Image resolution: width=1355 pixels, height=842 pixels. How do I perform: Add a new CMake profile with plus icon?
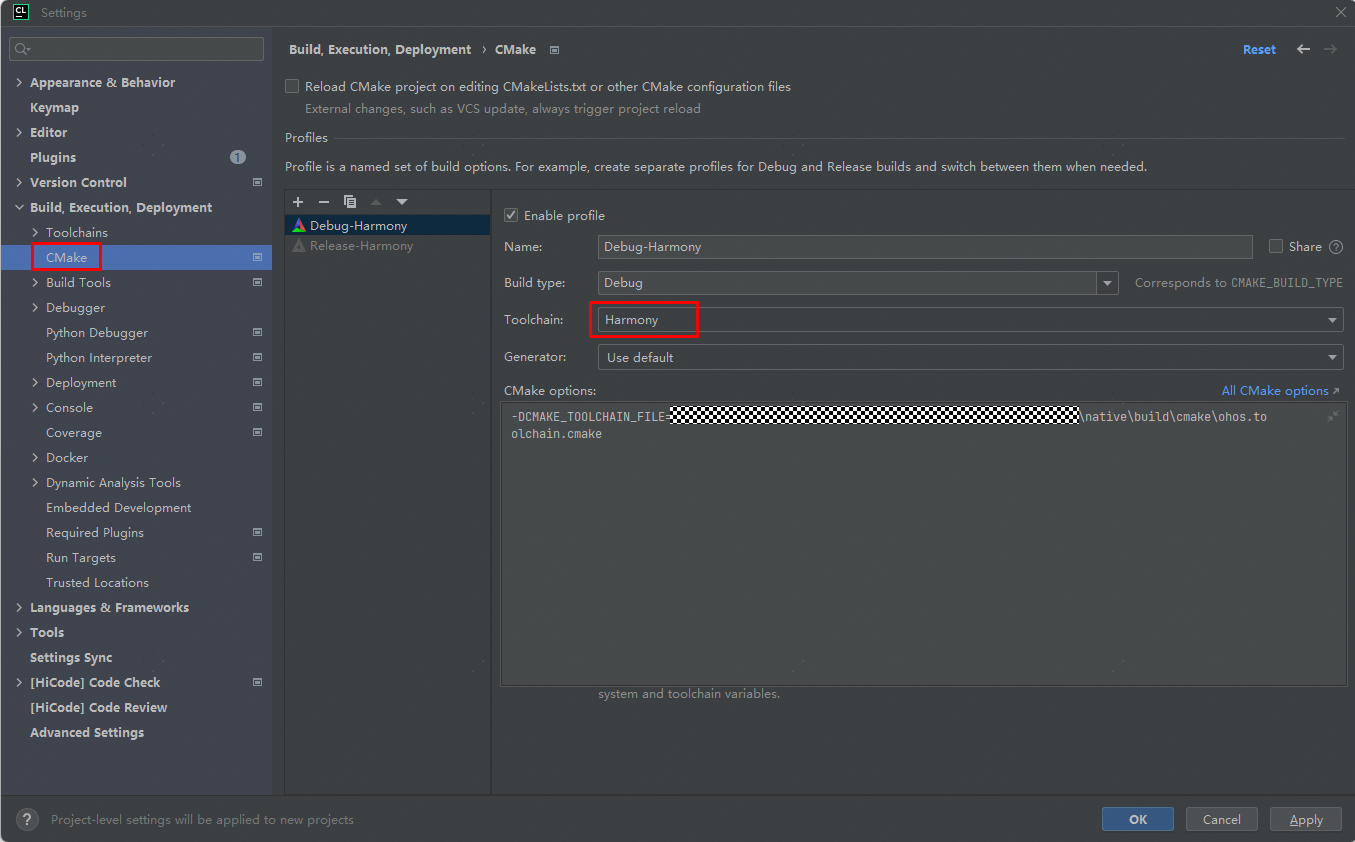pyautogui.click(x=298, y=202)
